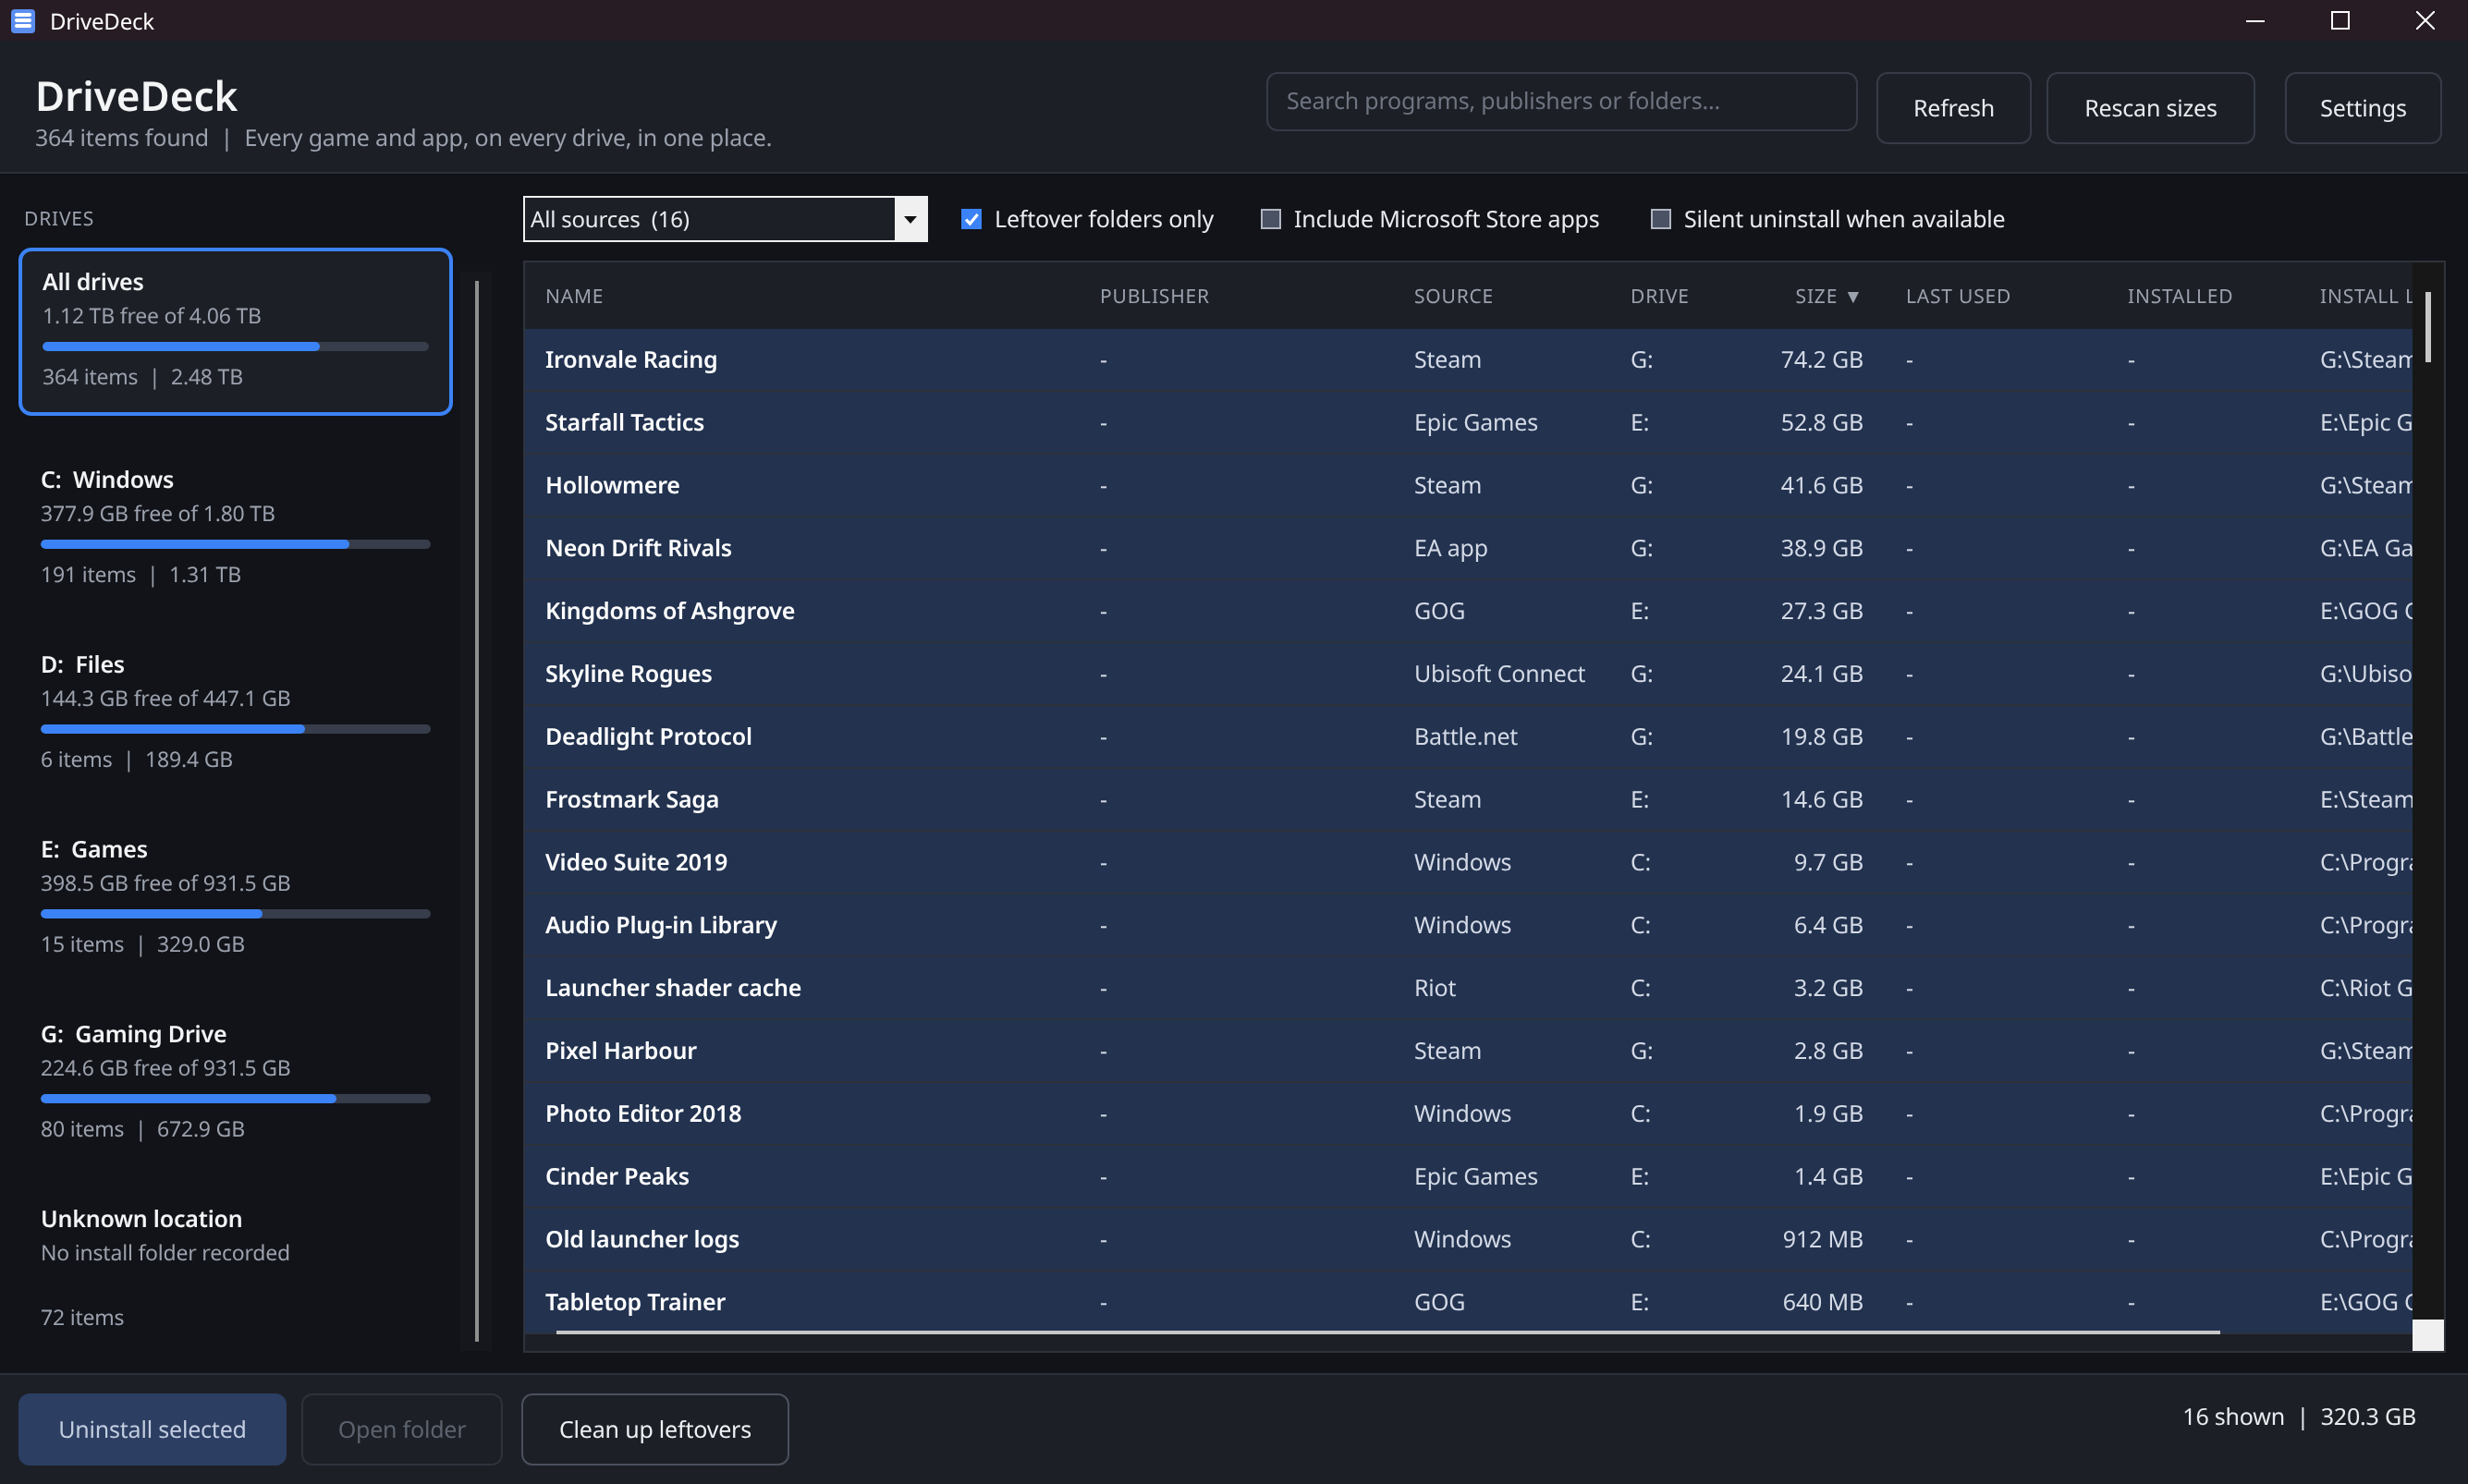Image resolution: width=2468 pixels, height=1484 pixels.
Task: Select the All drives card
Action: coord(236,331)
